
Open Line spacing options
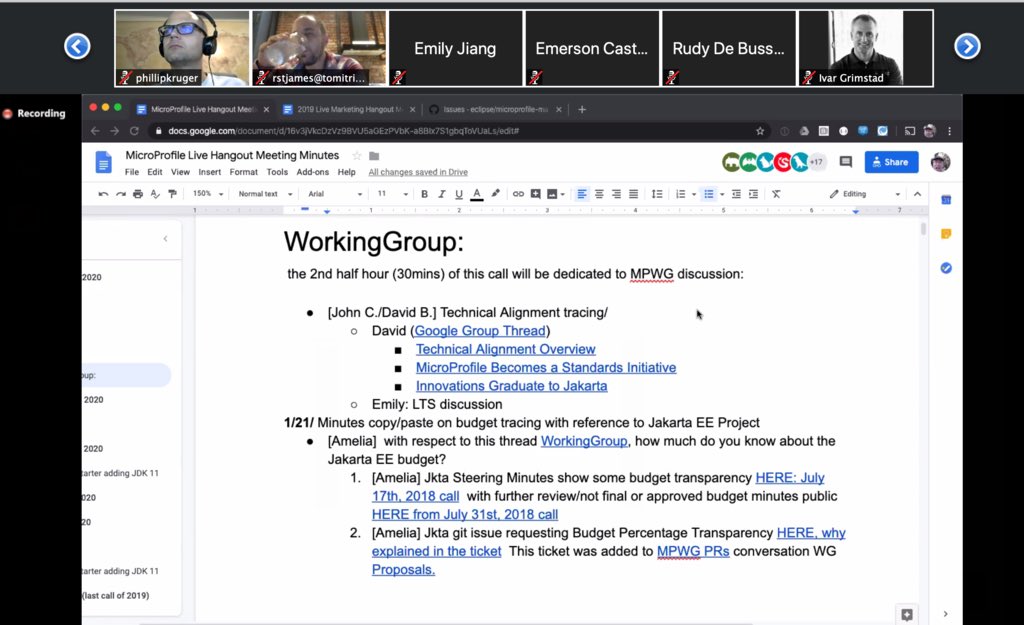click(x=657, y=194)
